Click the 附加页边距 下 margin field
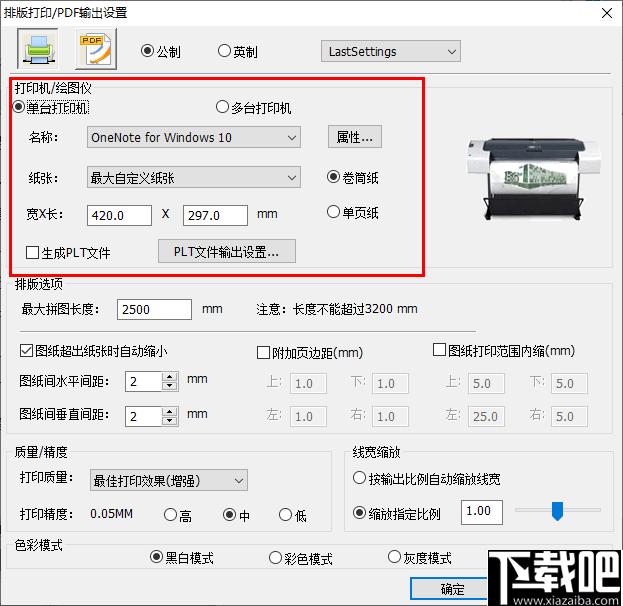This screenshot has width=623, height=606. pos(390,383)
